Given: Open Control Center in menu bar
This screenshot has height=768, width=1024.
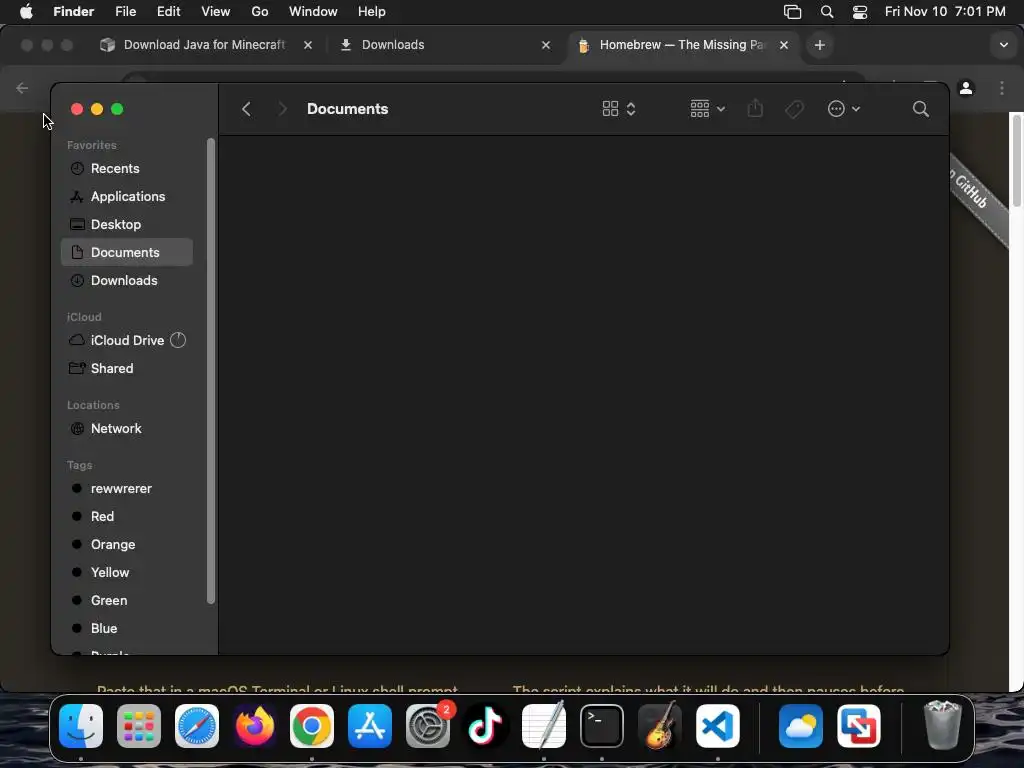Looking at the screenshot, I should 860,12.
